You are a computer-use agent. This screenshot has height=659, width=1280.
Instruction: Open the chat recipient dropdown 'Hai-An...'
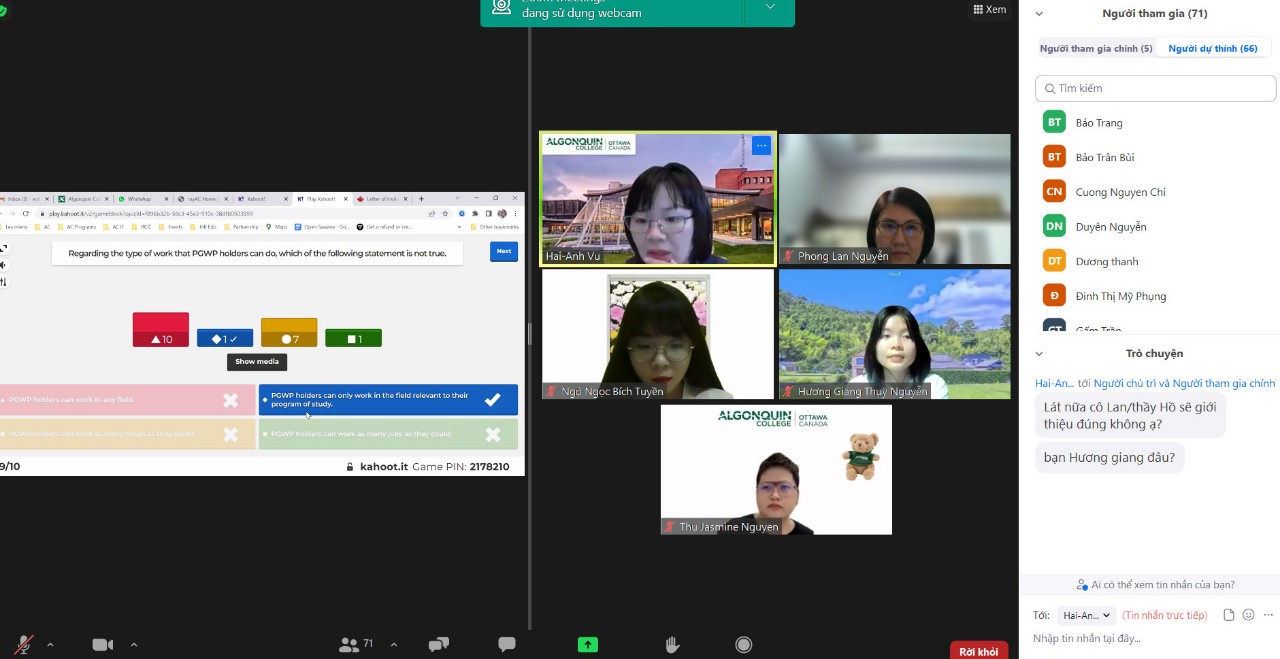click(x=1086, y=616)
